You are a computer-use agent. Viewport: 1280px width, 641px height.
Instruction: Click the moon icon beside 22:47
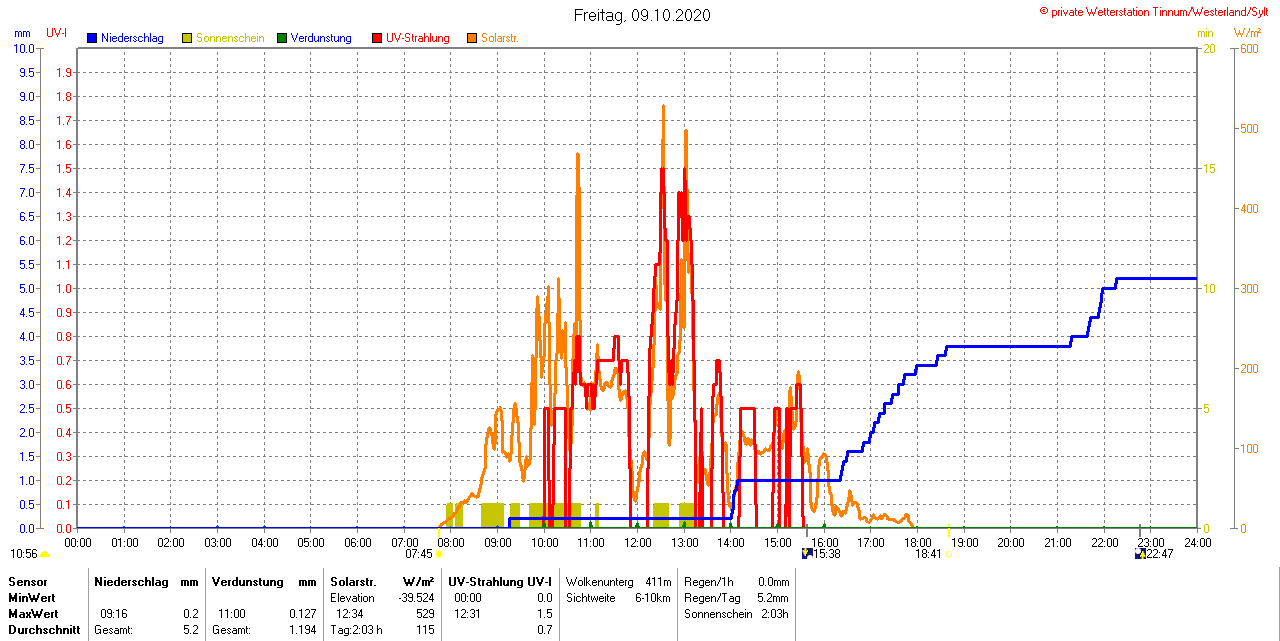click(1140, 553)
